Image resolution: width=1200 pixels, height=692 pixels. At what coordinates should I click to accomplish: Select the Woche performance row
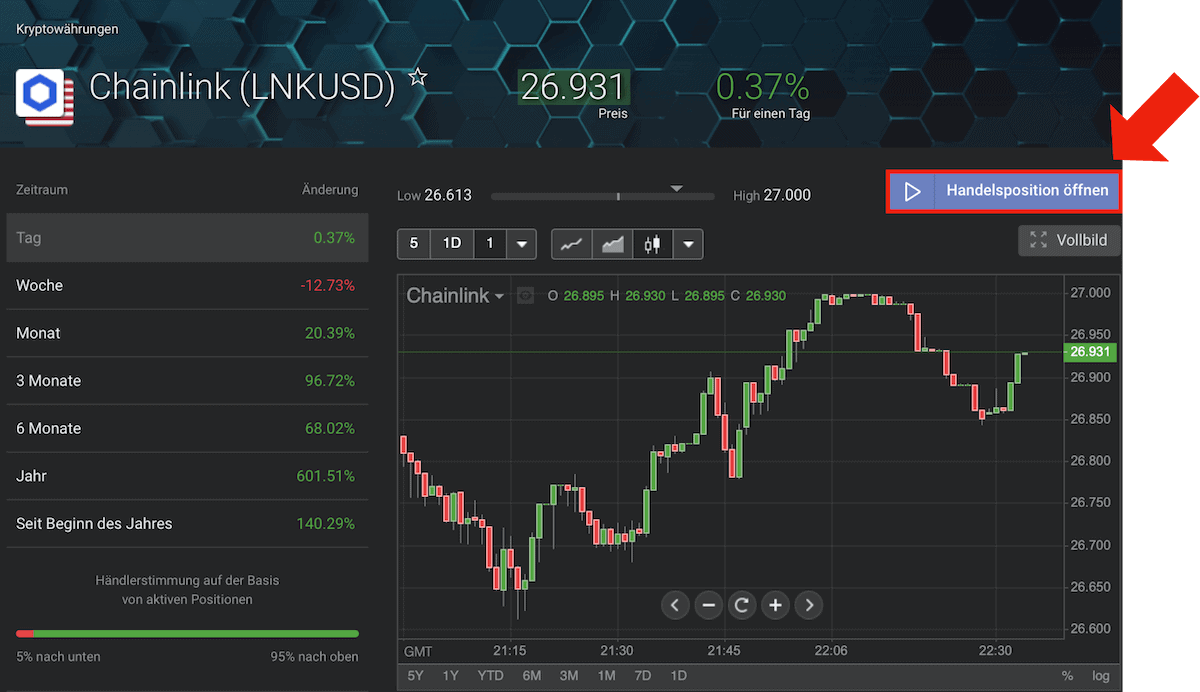(x=187, y=285)
